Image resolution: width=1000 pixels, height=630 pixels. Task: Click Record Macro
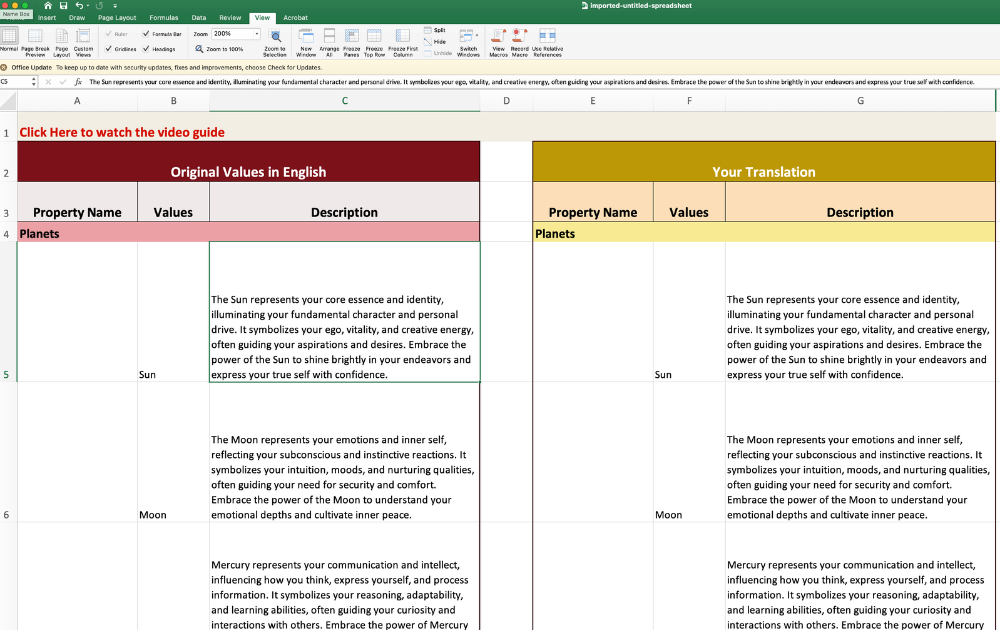[x=520, y=43]
